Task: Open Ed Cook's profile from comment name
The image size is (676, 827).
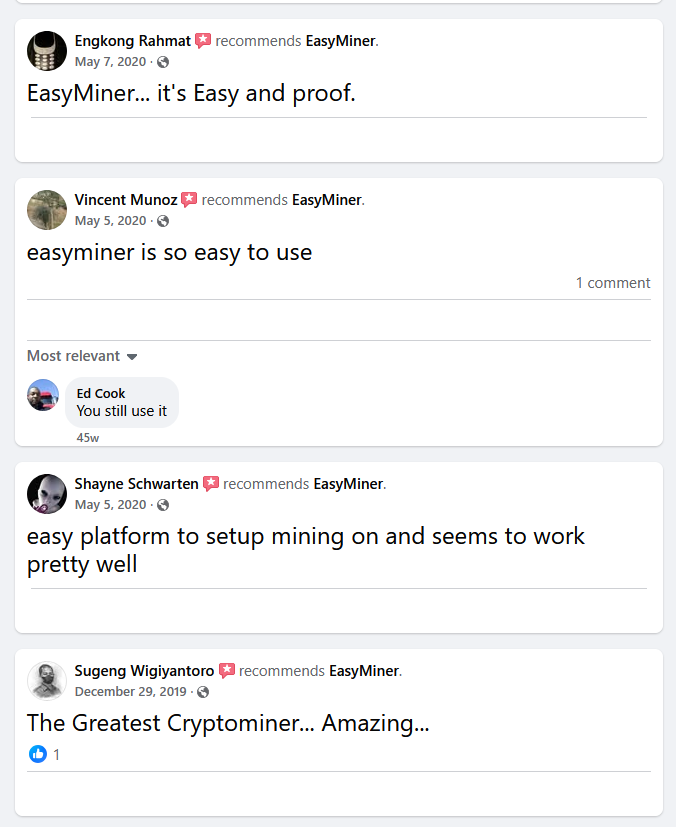Action: coord(101,393)
